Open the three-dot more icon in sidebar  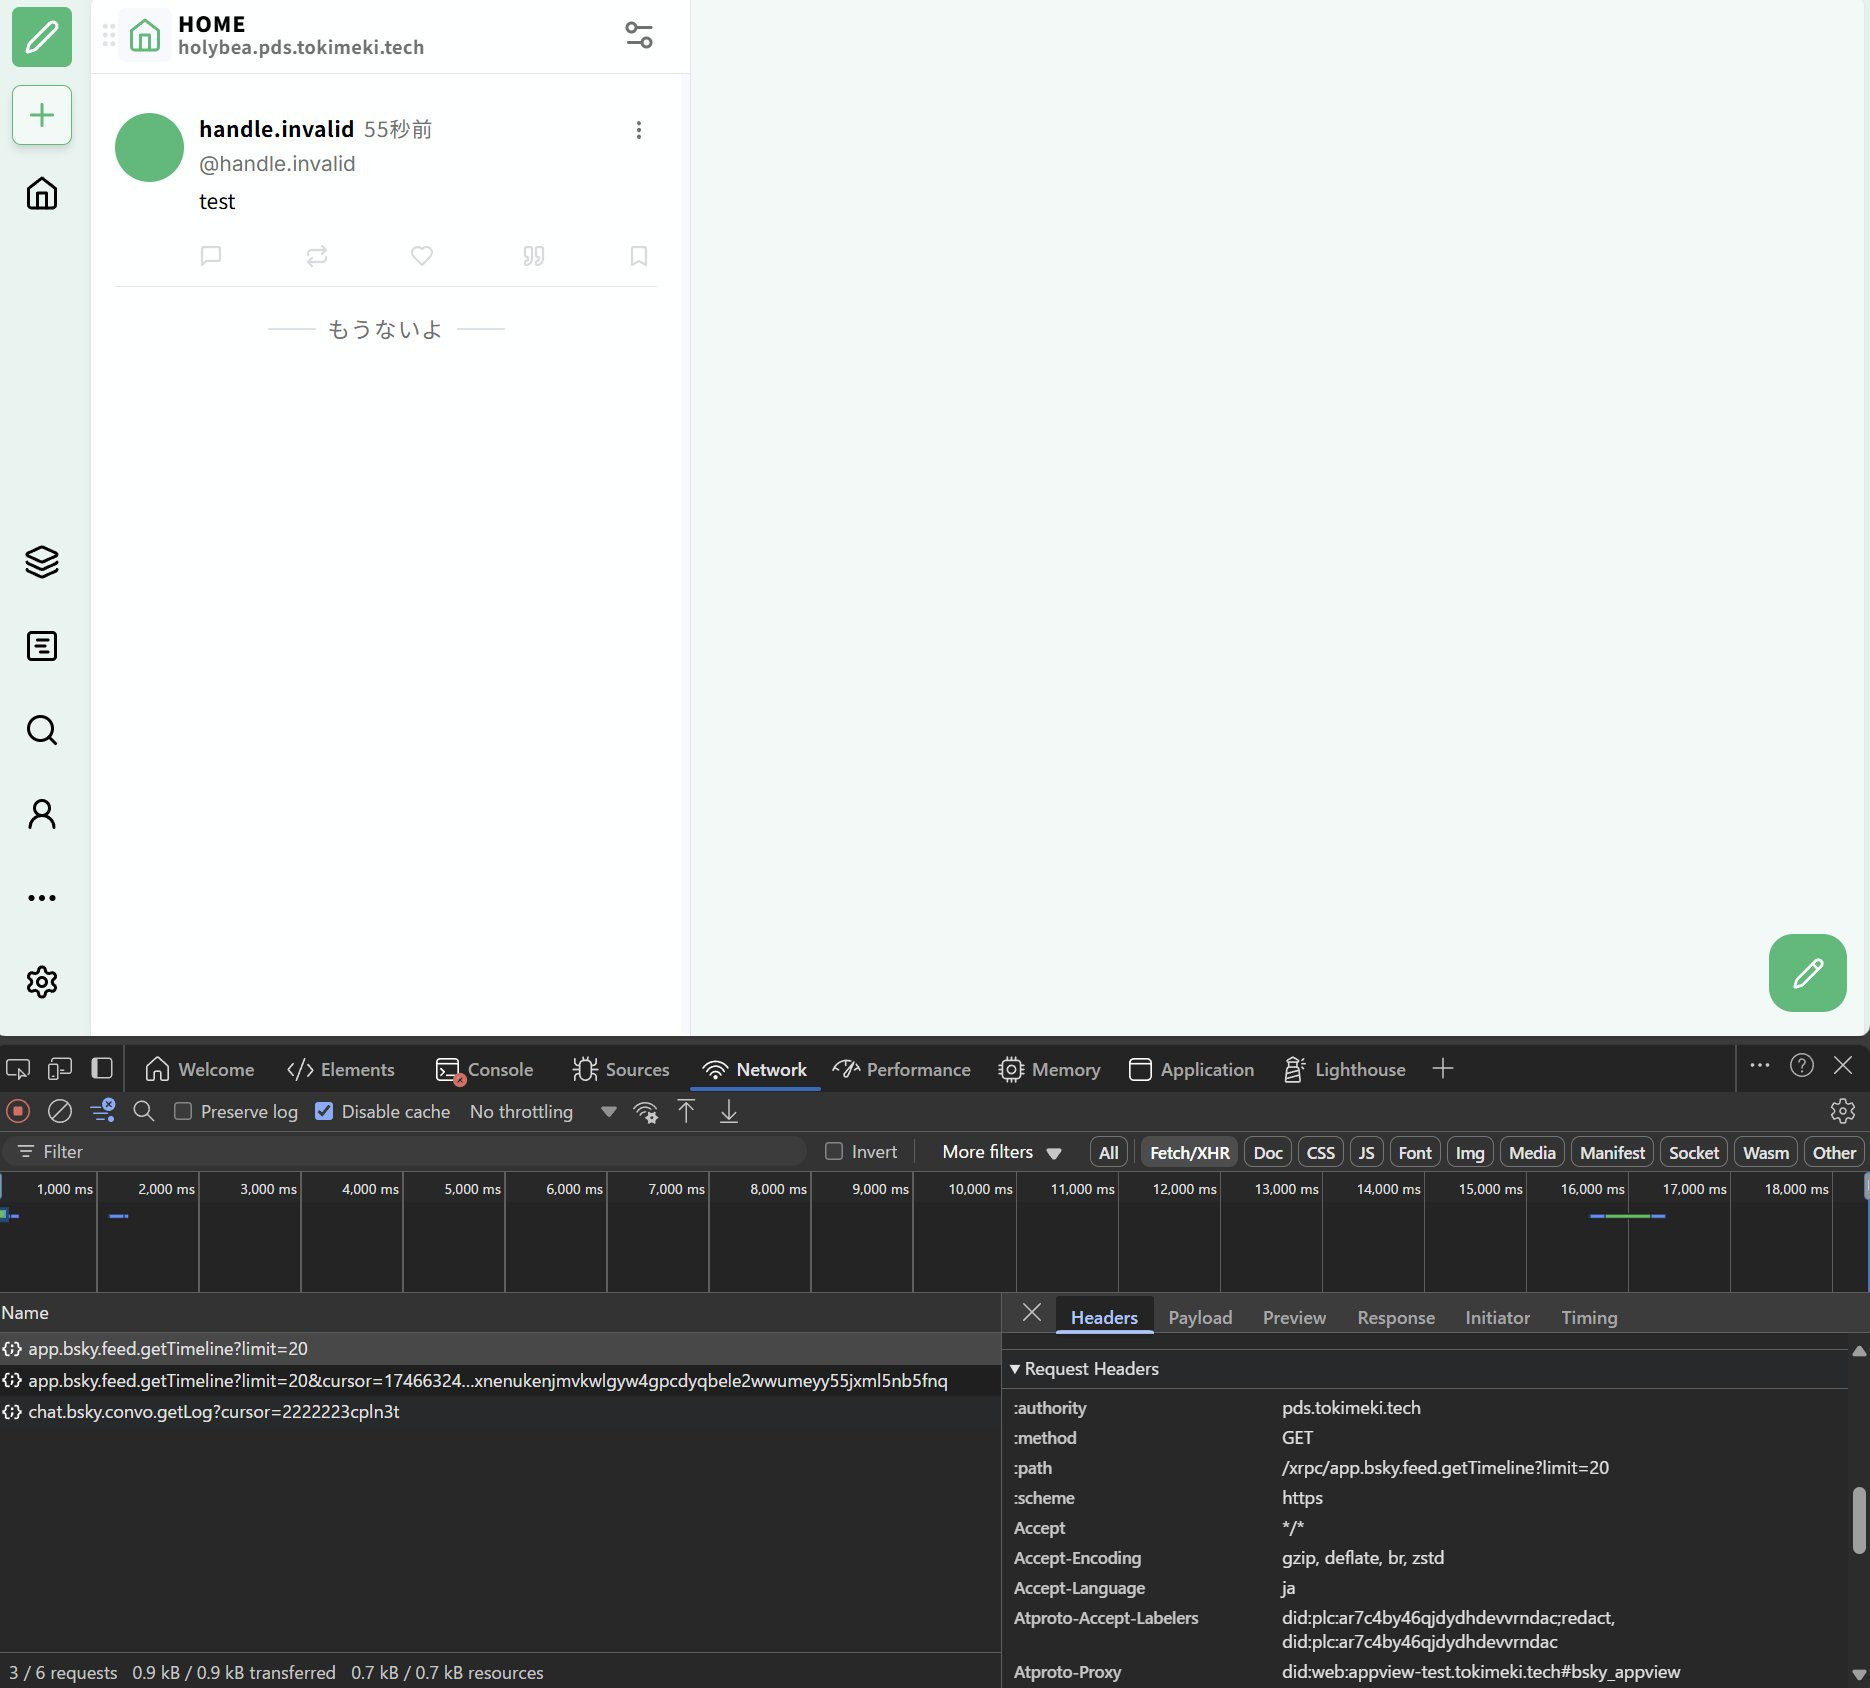42,898
